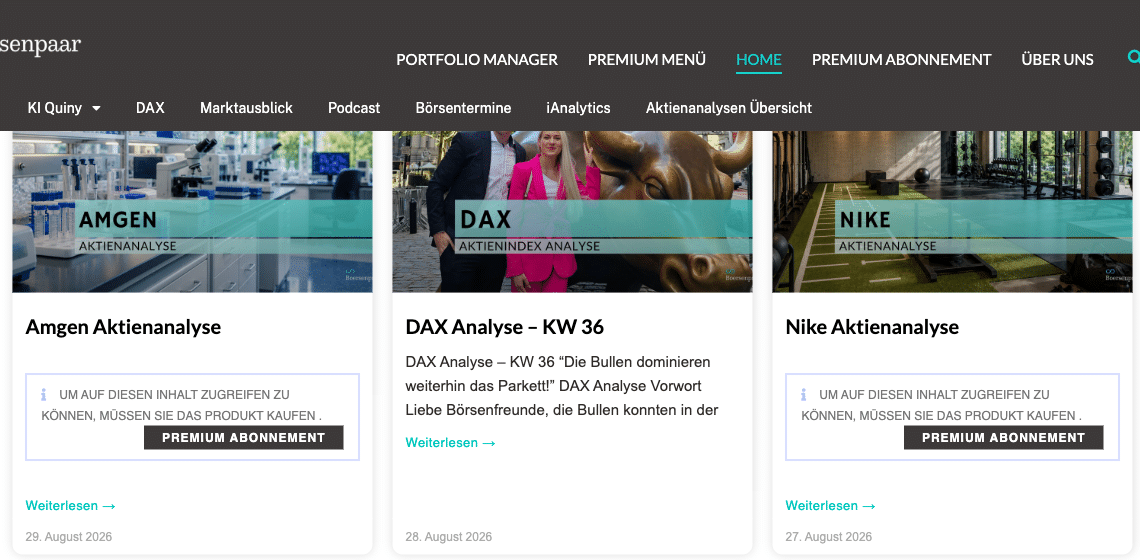Go to Premium Menü

pos(646,60)
